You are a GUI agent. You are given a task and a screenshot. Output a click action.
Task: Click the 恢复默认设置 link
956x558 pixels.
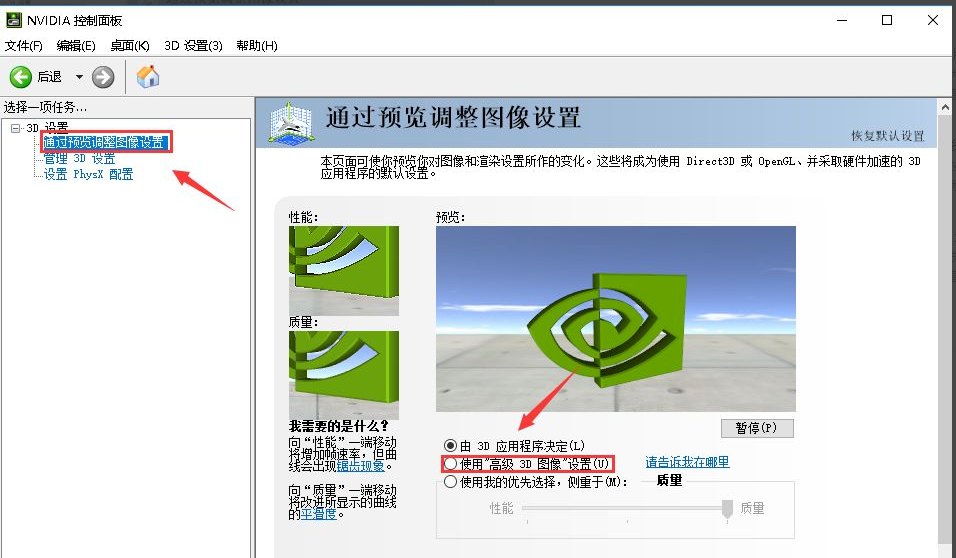pos(887,136)
